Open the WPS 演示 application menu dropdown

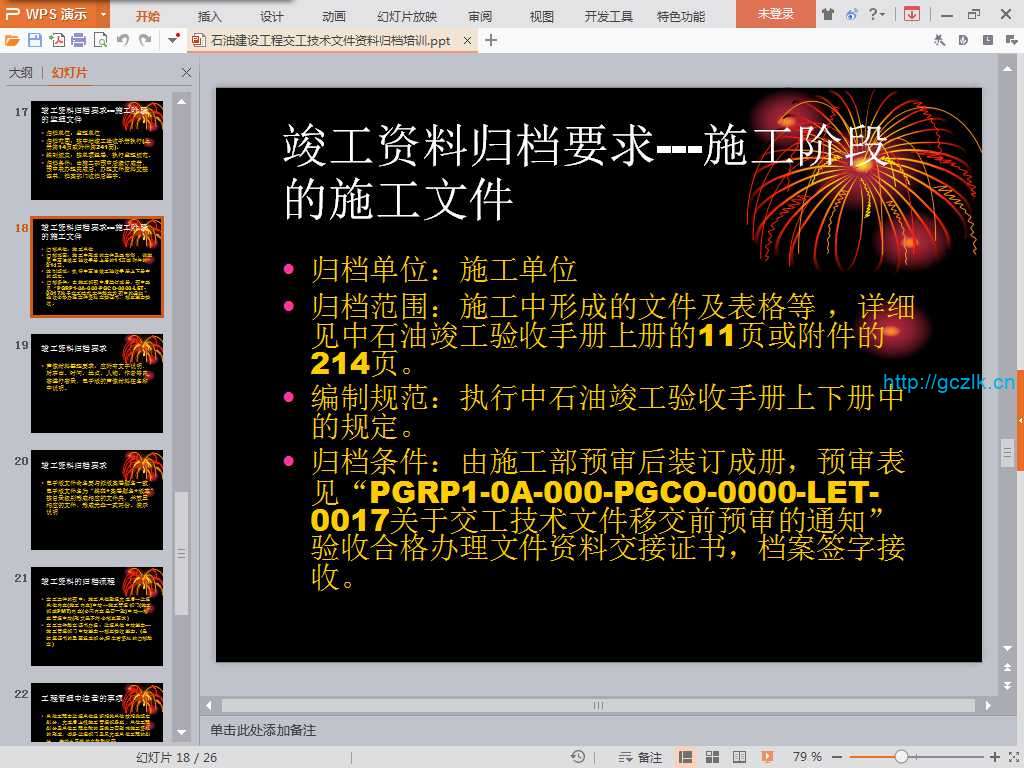104,14
